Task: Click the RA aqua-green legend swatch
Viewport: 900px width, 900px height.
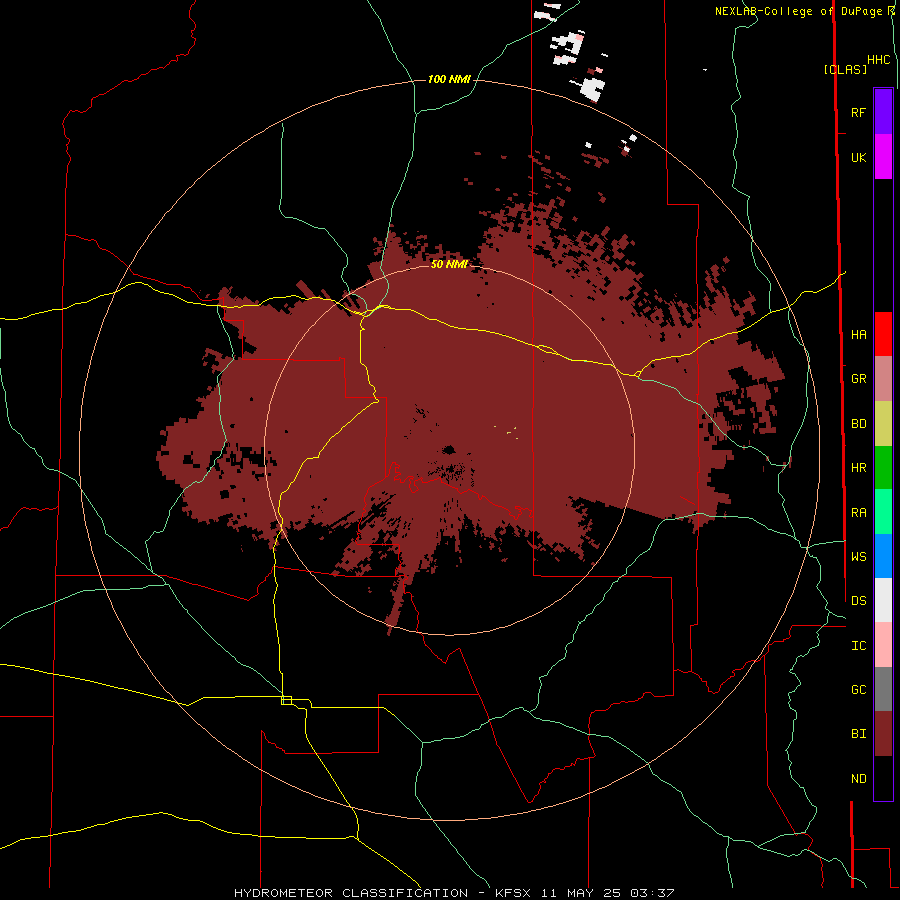Action: (883, 512)
